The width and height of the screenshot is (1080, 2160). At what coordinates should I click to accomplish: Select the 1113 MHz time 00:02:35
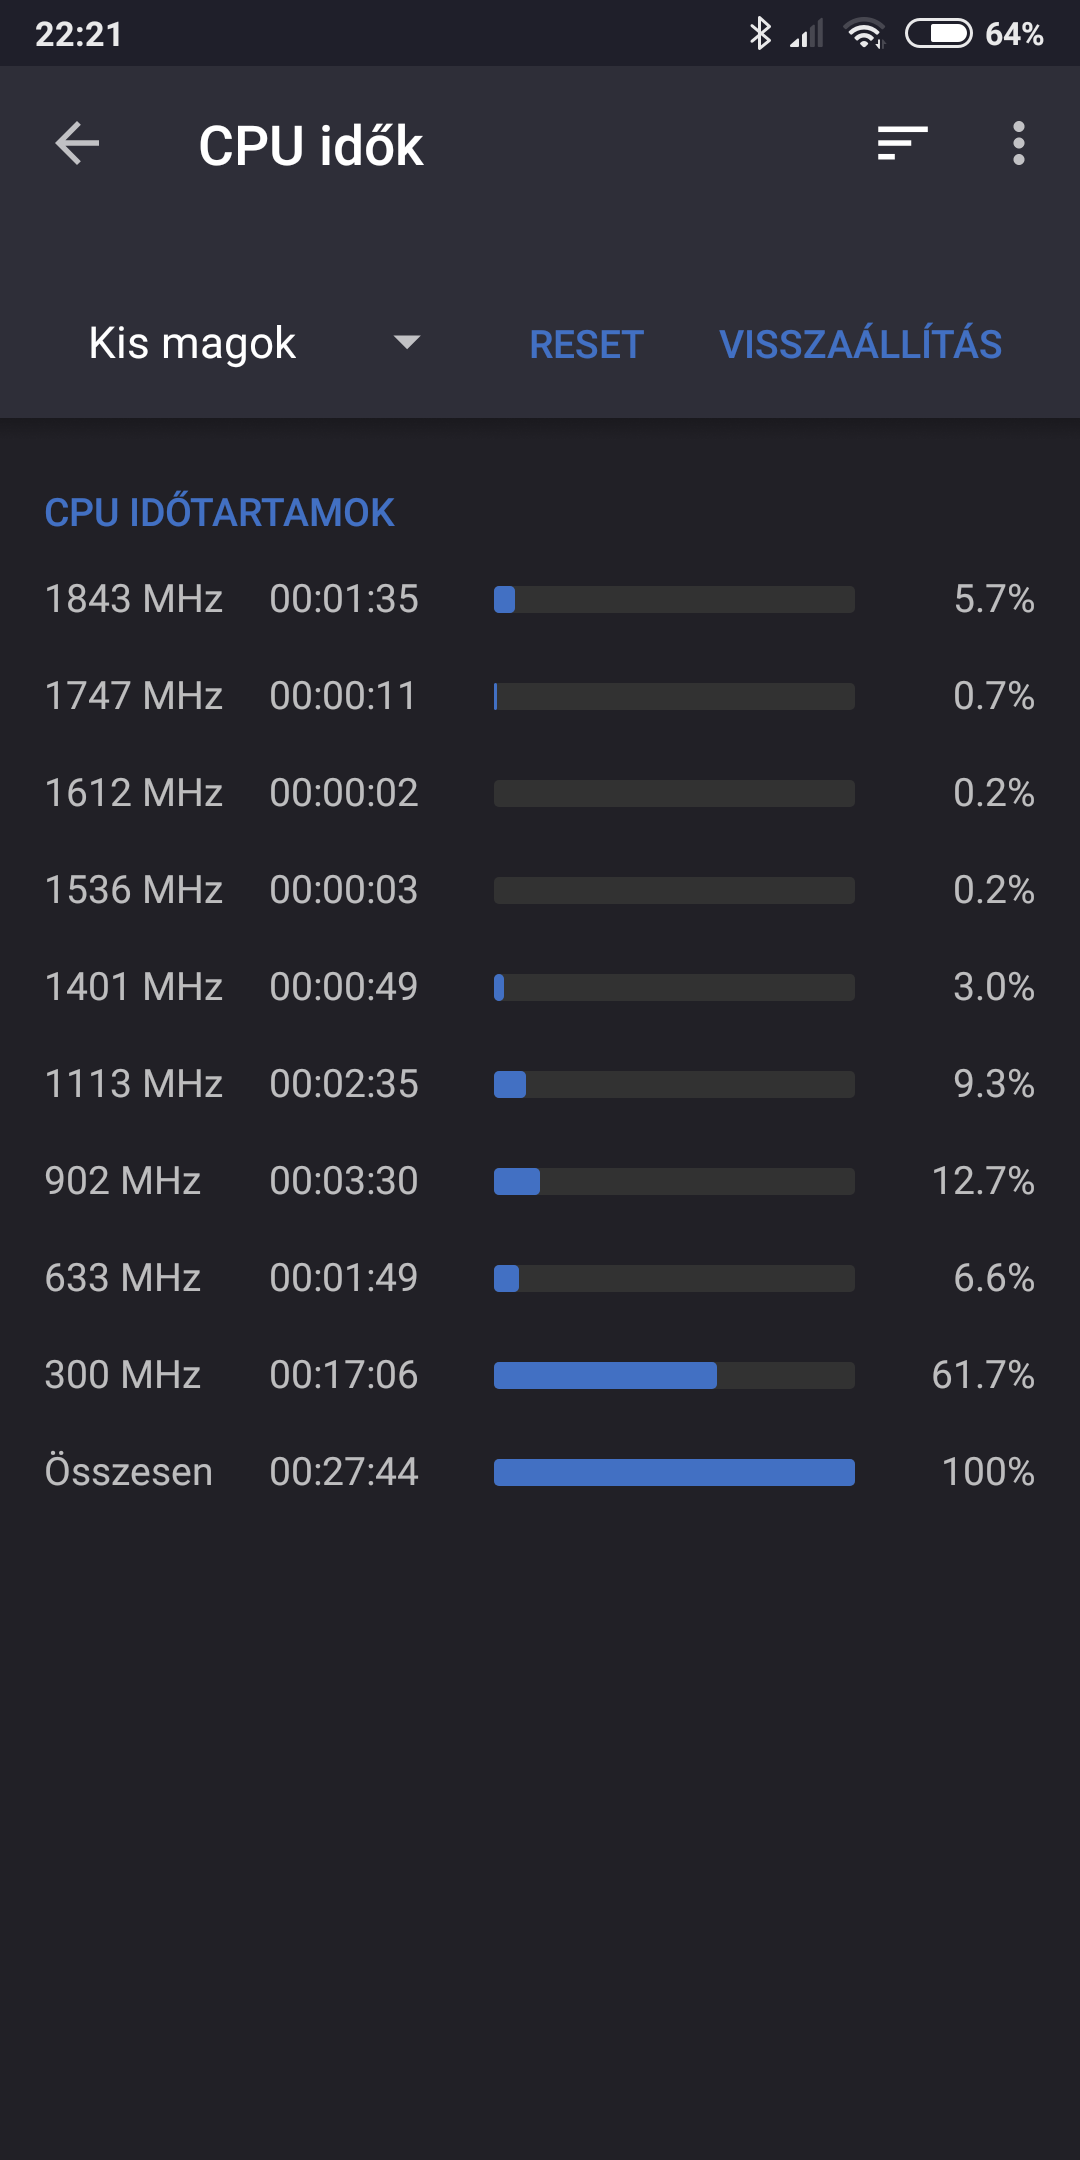pos(344,1084)
